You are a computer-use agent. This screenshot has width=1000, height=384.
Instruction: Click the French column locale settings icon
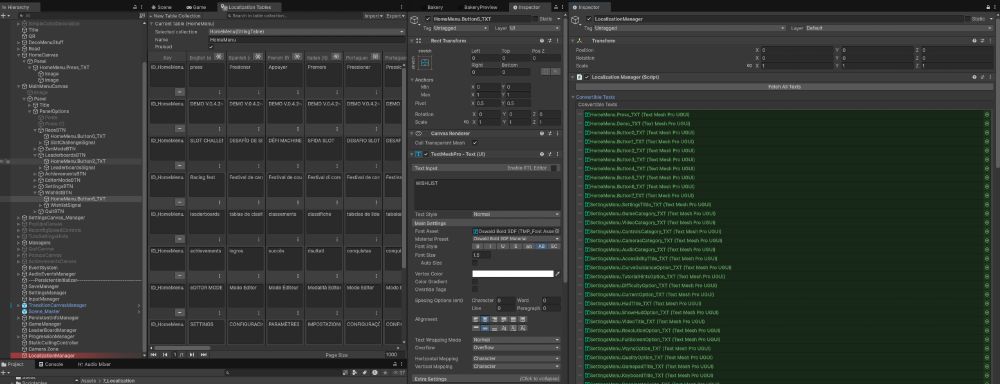297,57
